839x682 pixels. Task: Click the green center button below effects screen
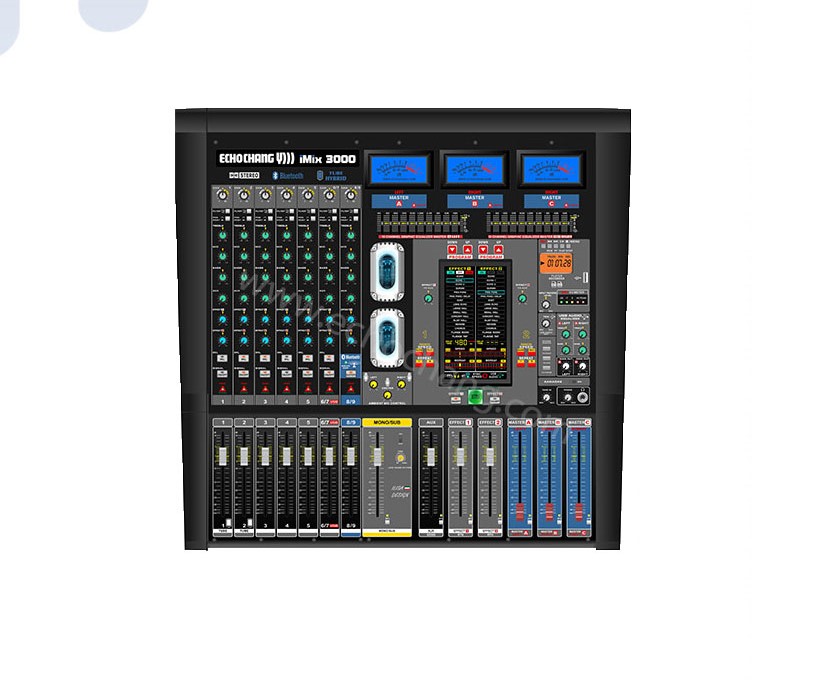coord(475,397)
